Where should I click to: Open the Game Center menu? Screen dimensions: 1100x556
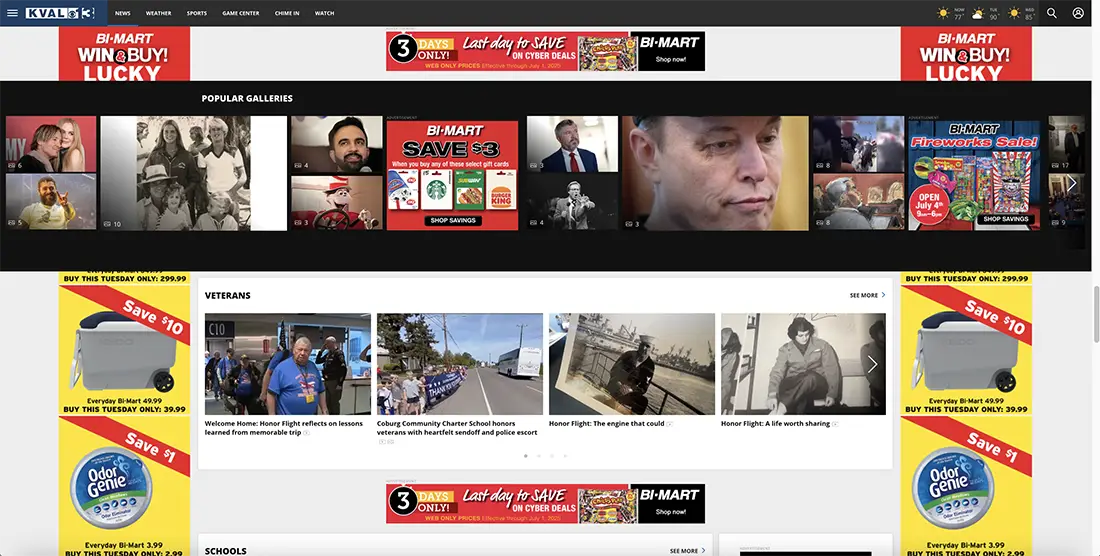tap(241, 13)
